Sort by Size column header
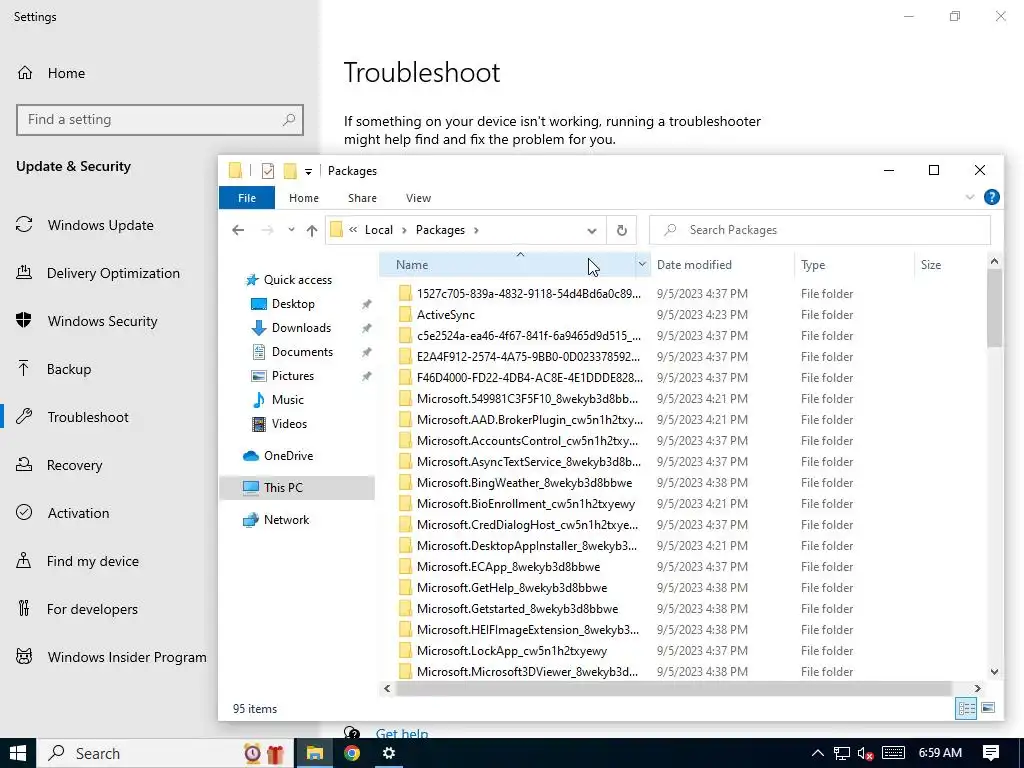This screenshot has height=768, width=1024. tap(950, 264)
